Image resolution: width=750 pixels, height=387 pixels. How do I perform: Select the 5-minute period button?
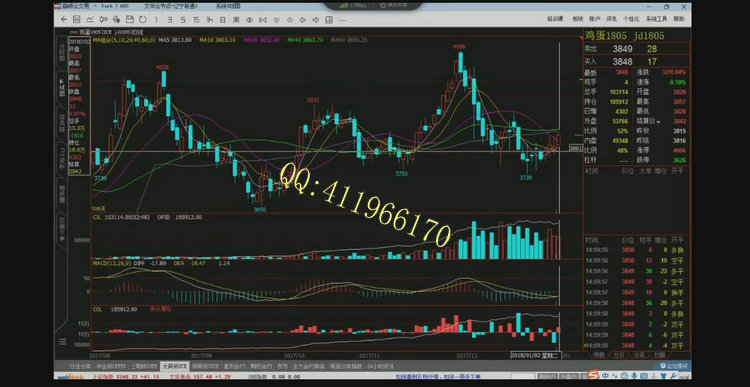183,20
